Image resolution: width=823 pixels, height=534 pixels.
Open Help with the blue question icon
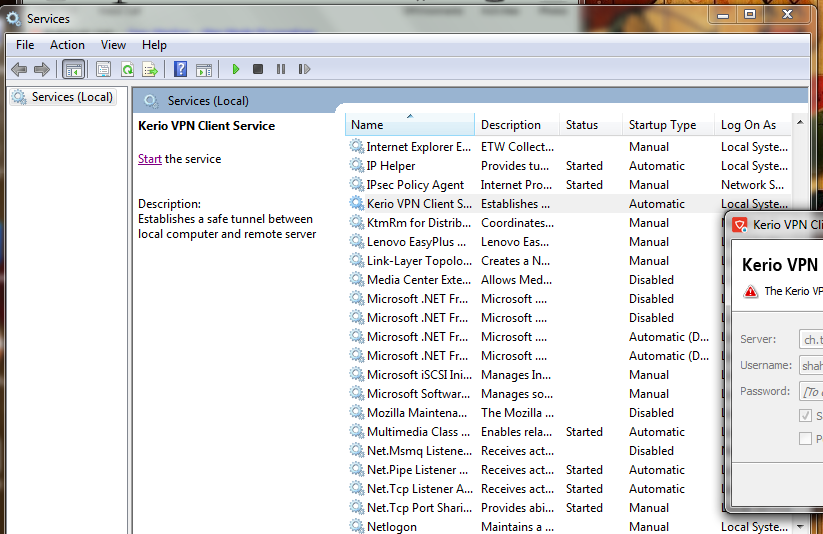(180, 69)
